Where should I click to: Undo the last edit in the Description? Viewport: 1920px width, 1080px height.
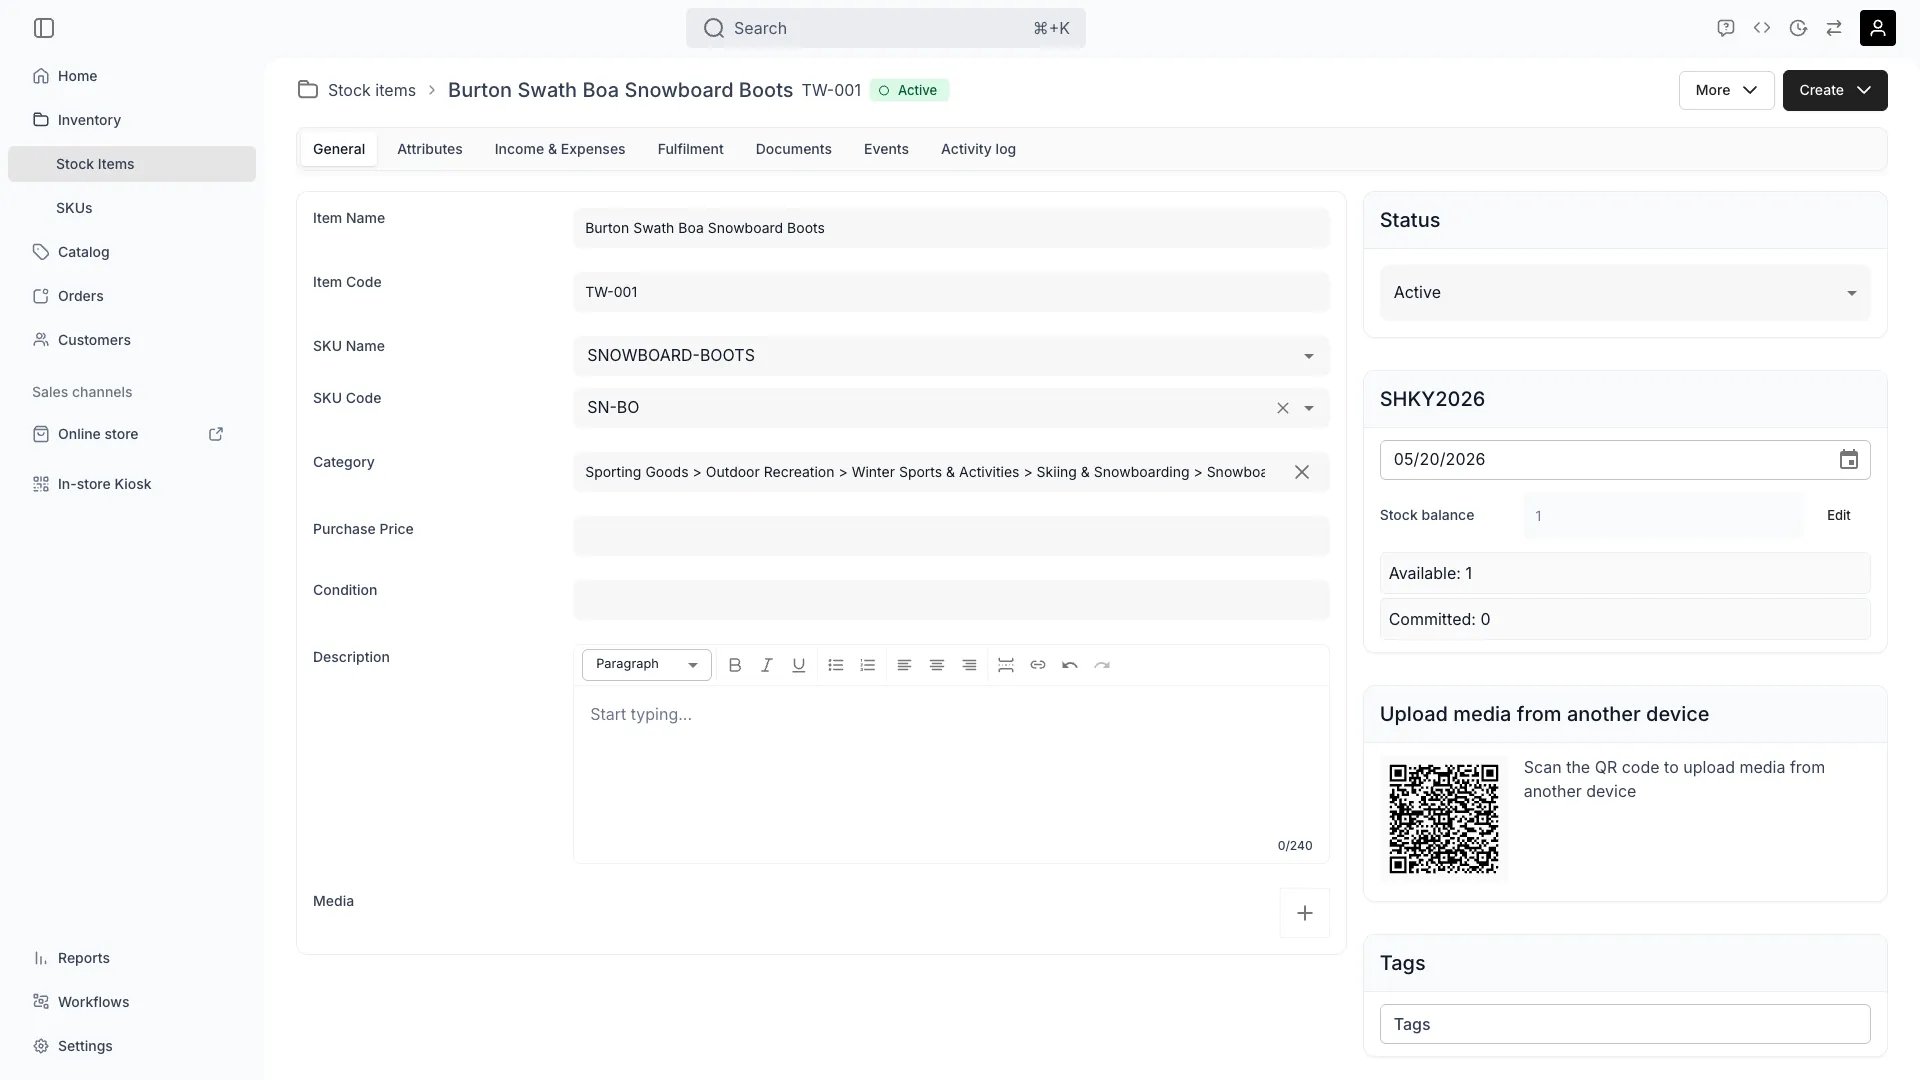pos(1070,665)
